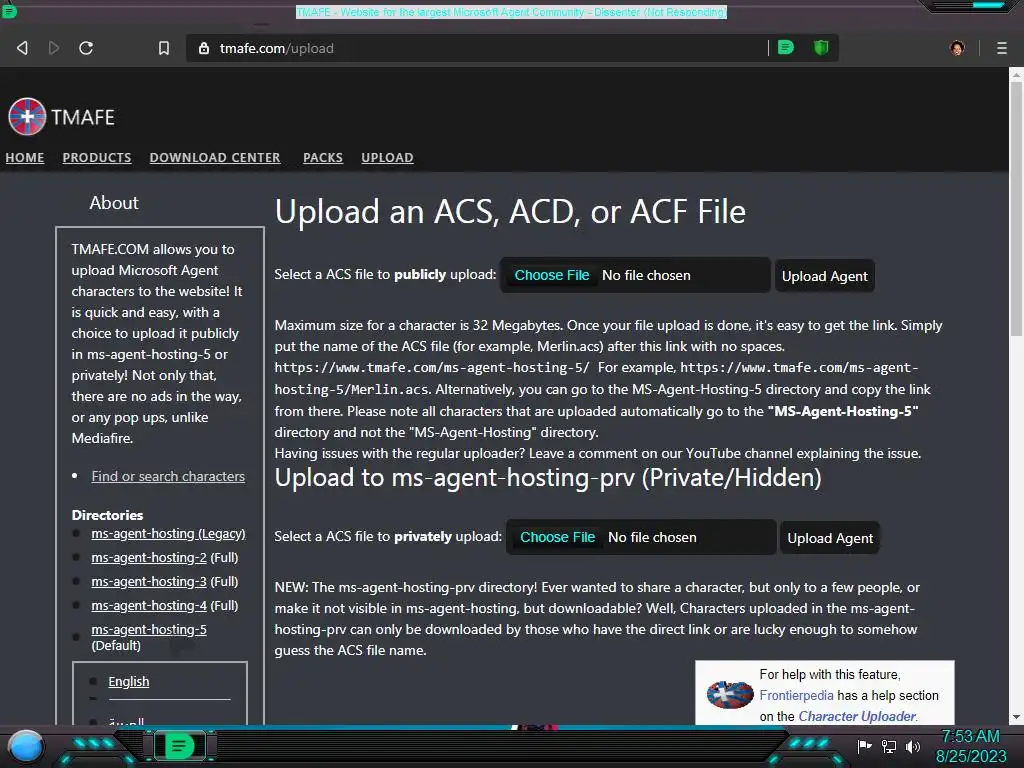This screenshot has height=768, width=1024.
Task: Click Upload Agent for private upload
Action: [830, 538]
